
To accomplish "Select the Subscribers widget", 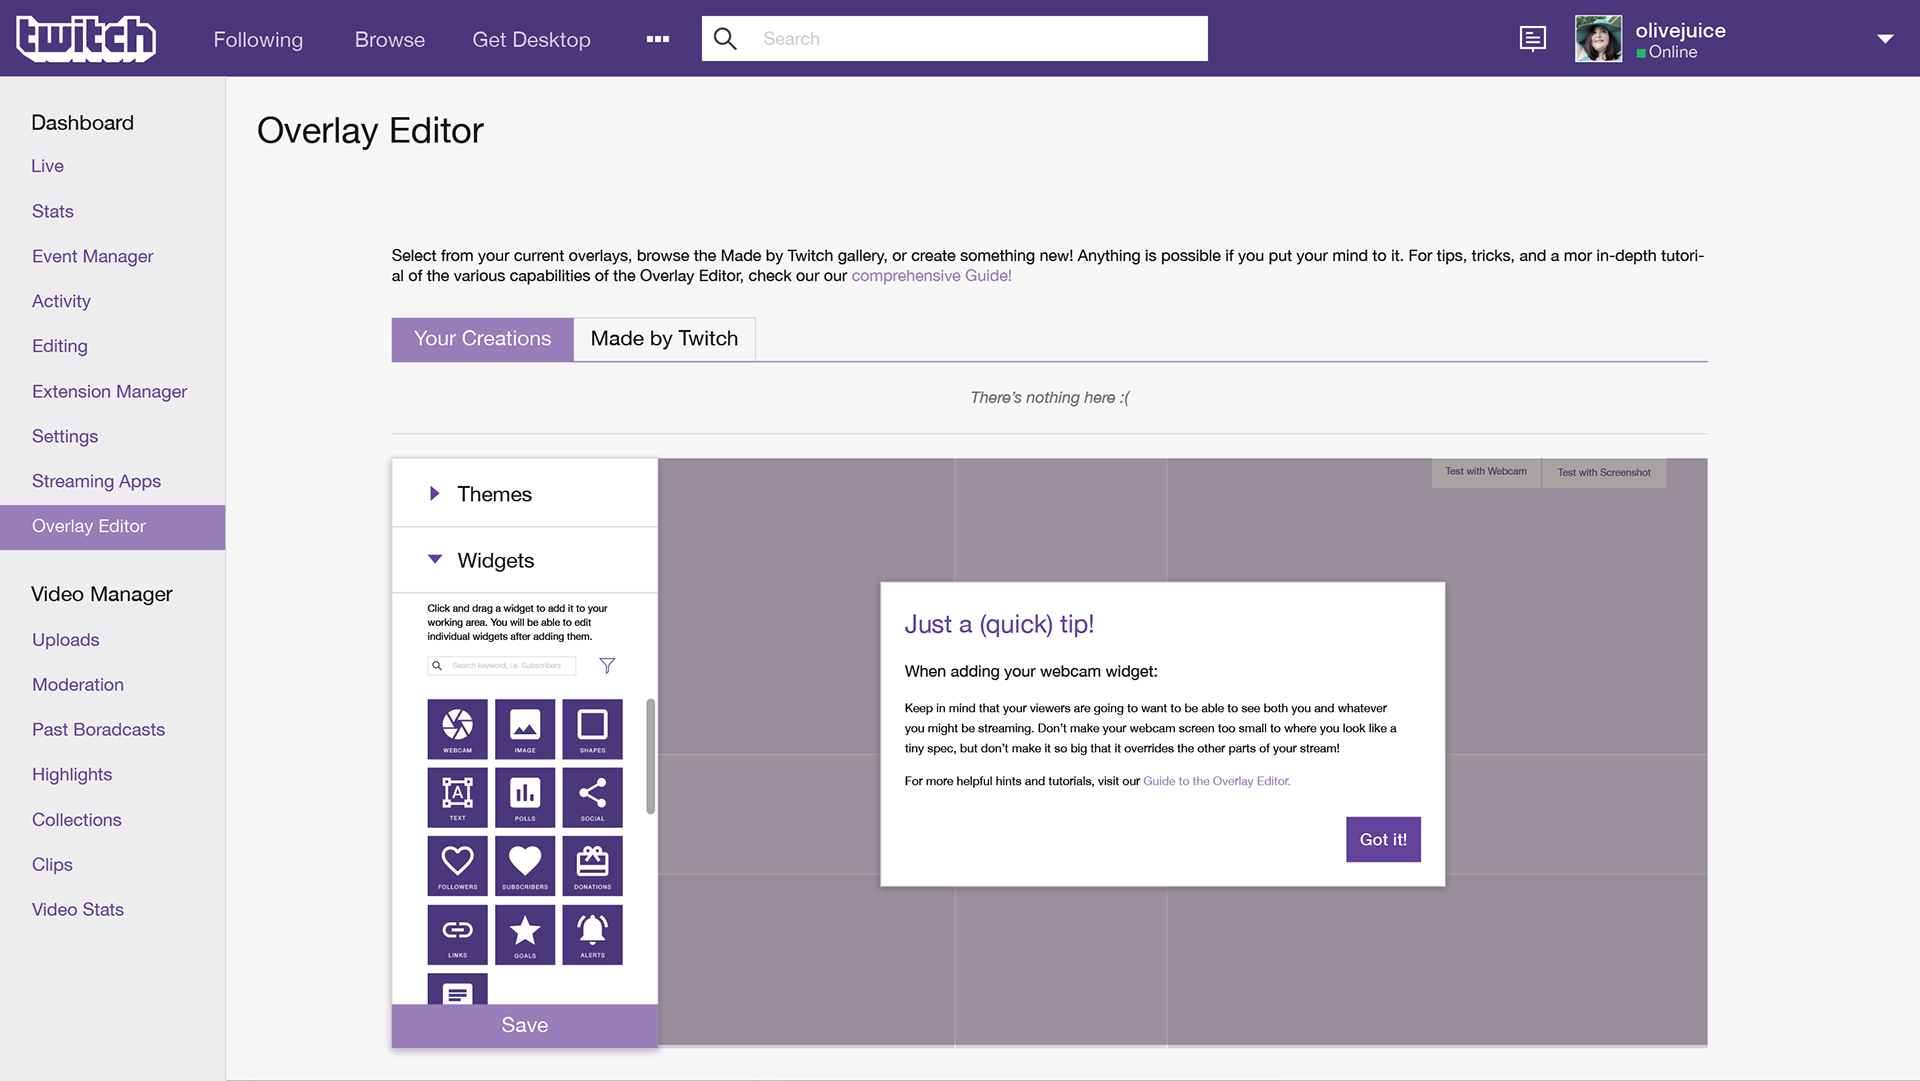I will [525, 866].
